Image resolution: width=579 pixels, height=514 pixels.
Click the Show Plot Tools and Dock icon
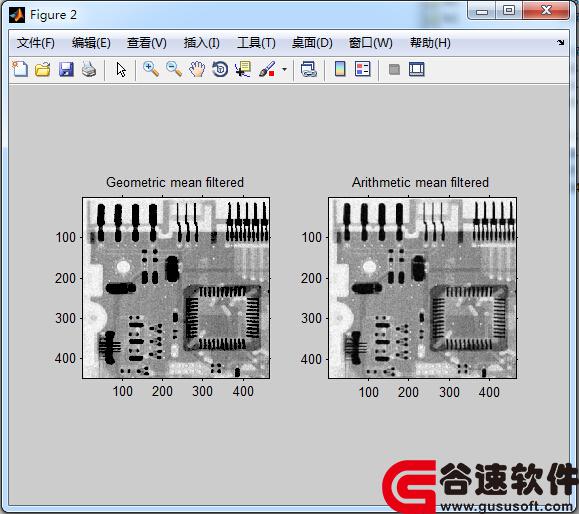tap(417, 69)
